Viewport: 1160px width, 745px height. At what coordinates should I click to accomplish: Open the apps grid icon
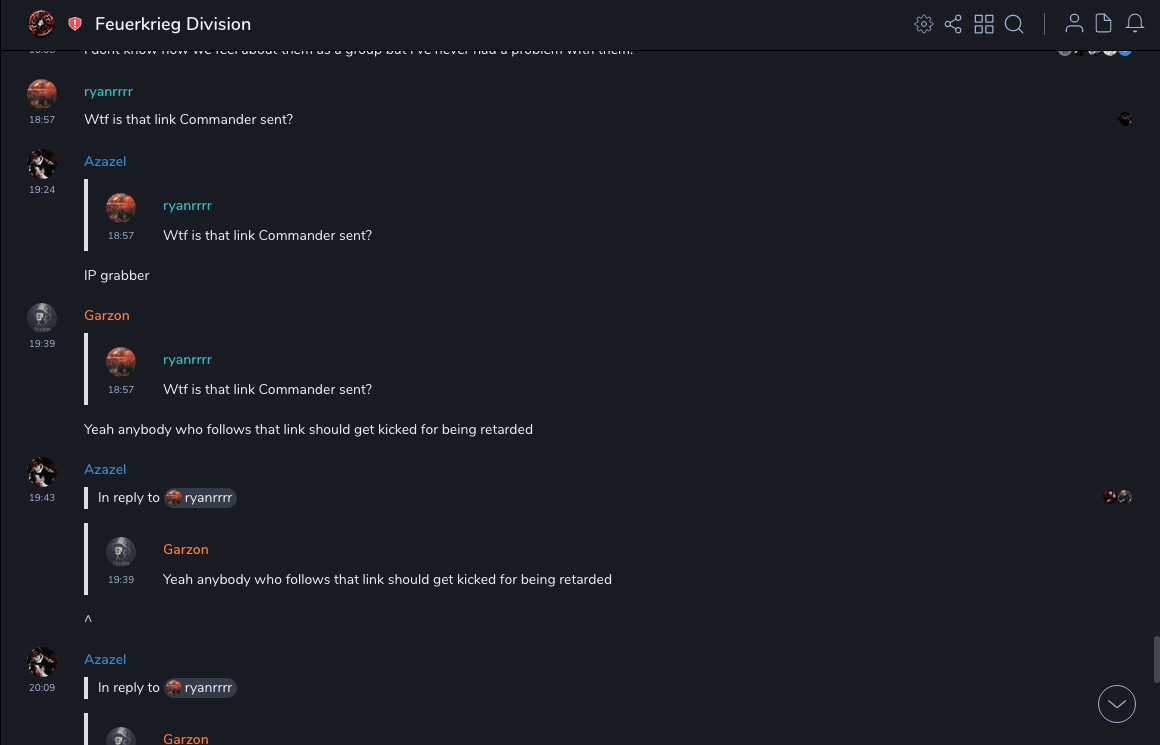(x=984, y=24)
